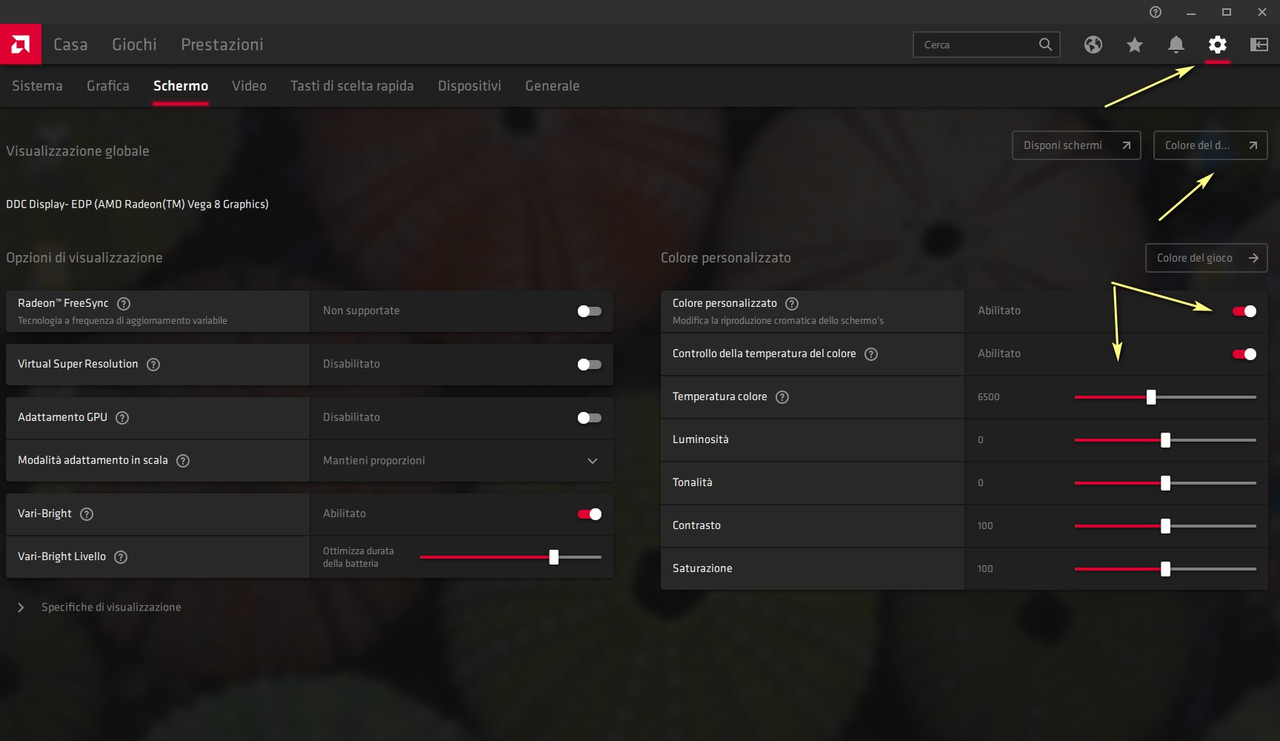Click the search magnifier icon

pyautogui.click(x=1045, y=45)
